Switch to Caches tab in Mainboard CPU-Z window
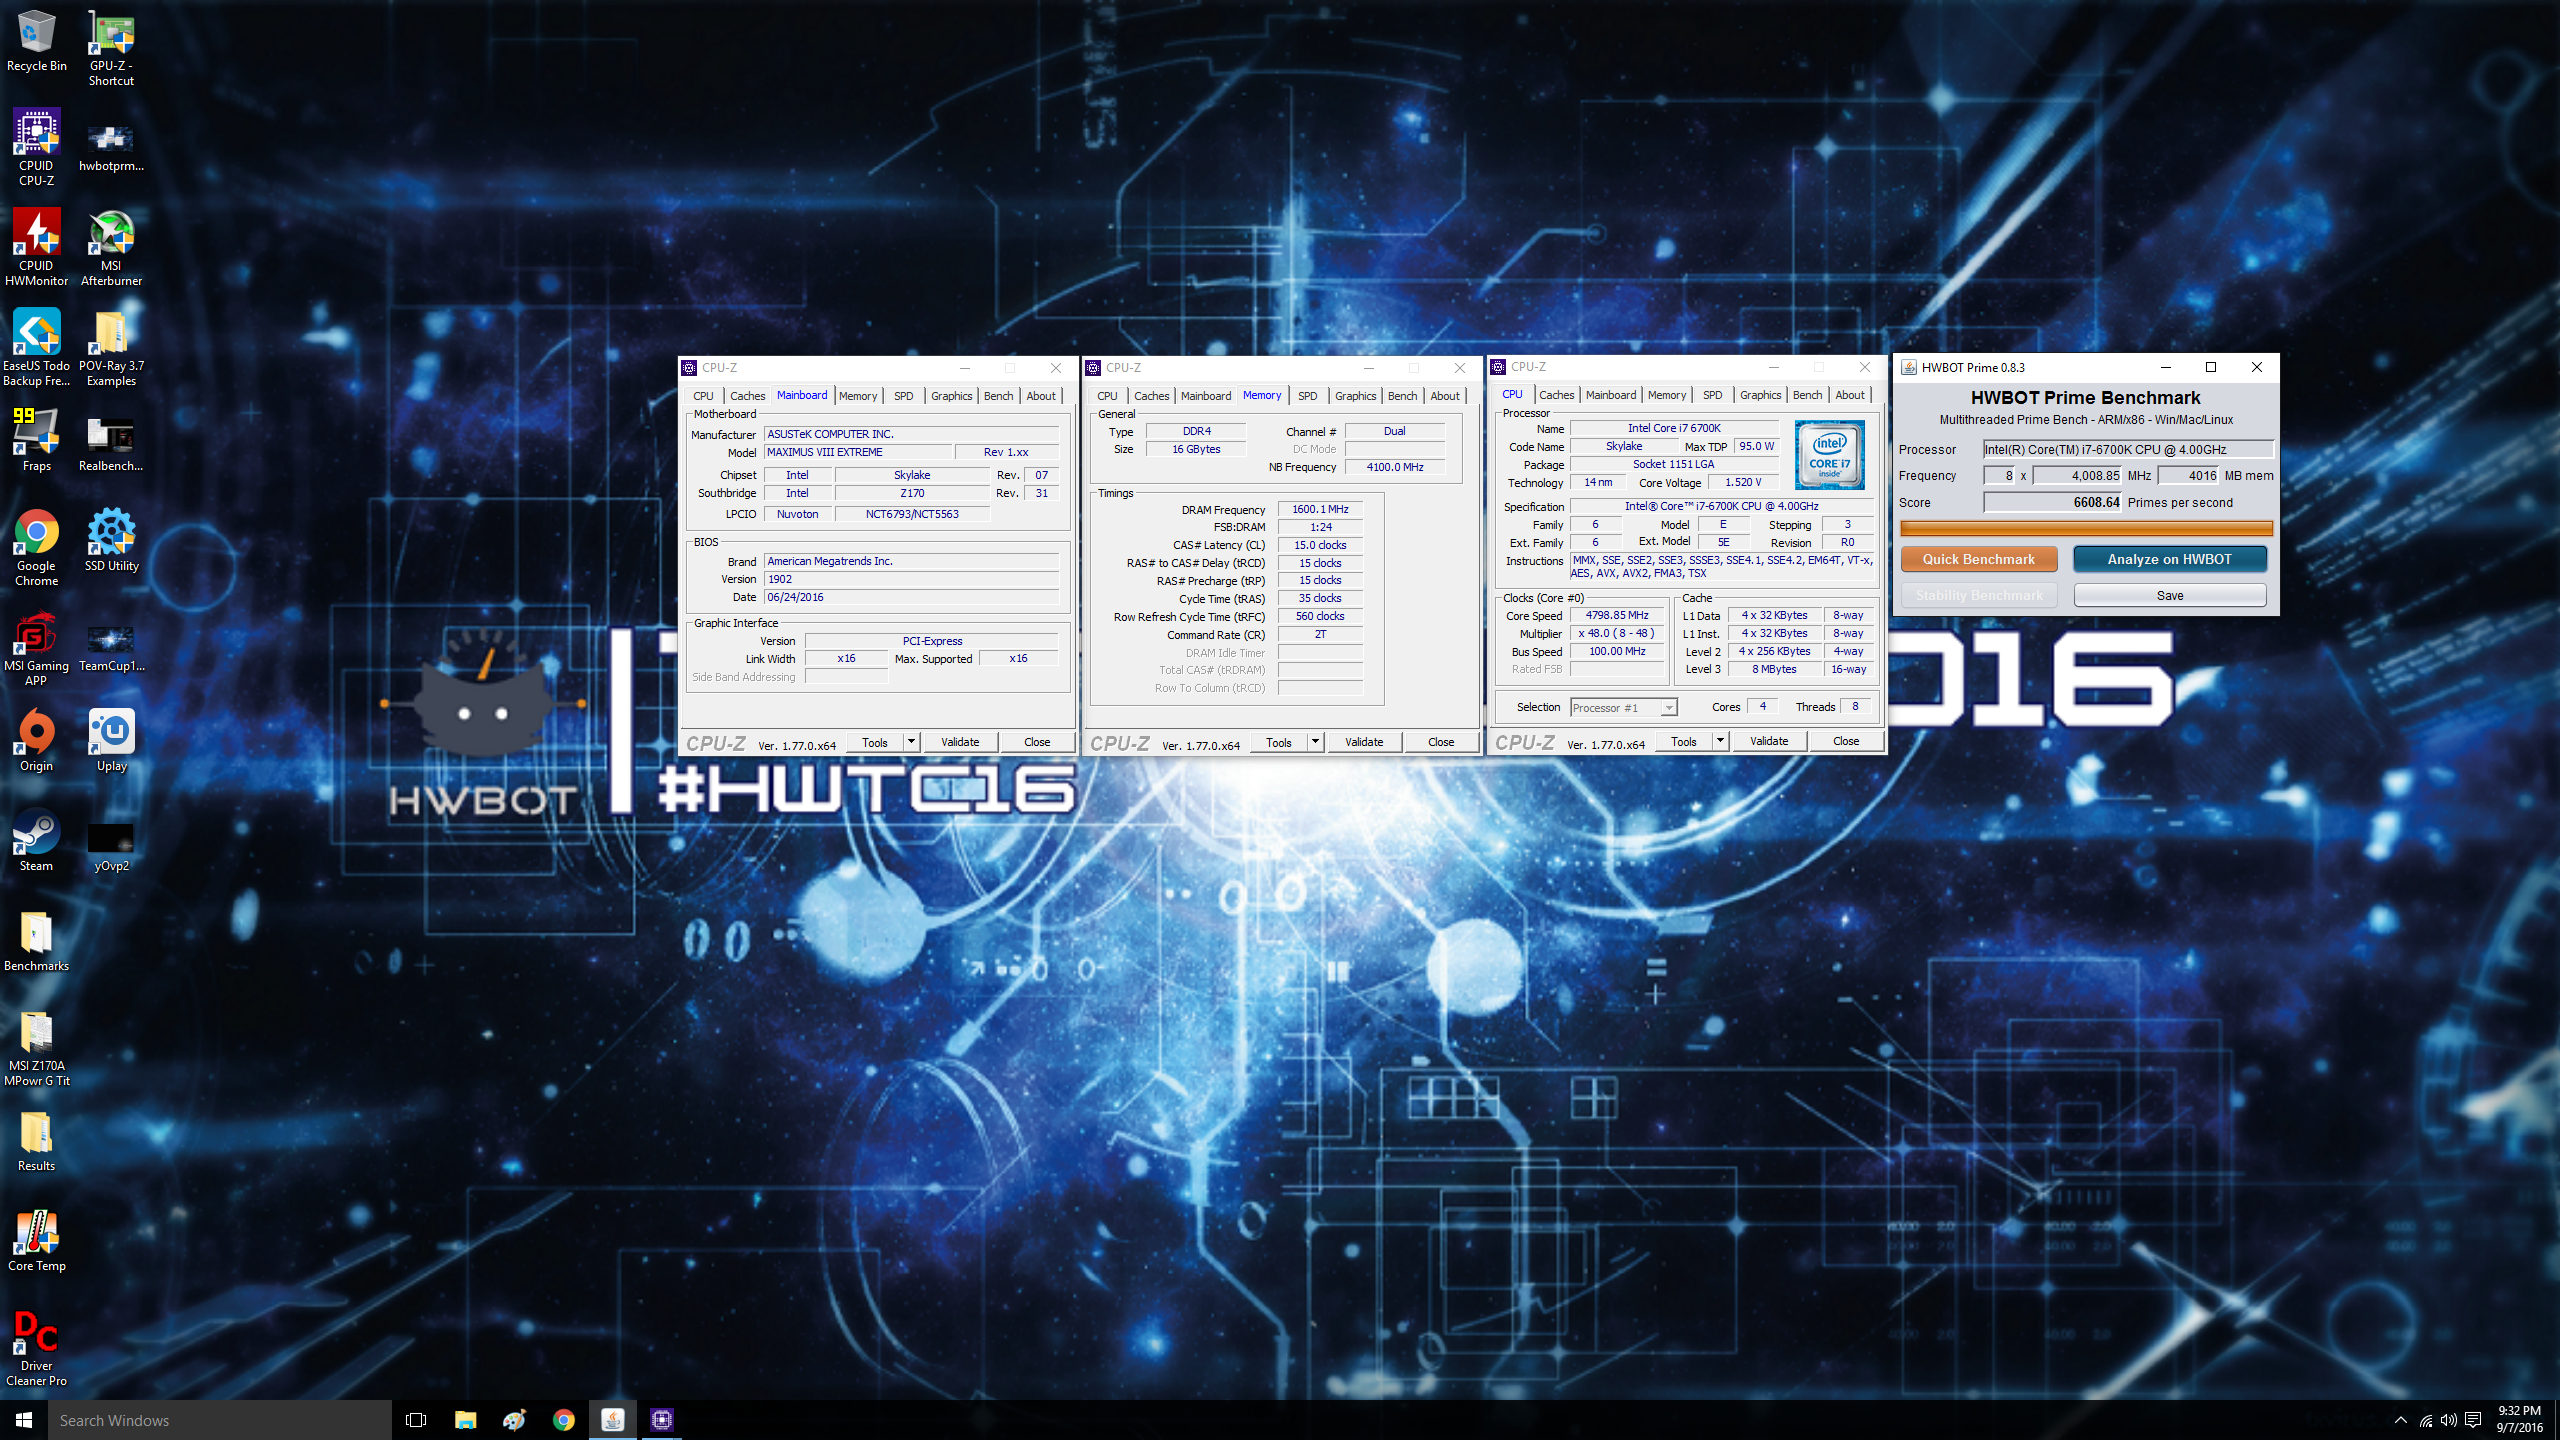 747,396
